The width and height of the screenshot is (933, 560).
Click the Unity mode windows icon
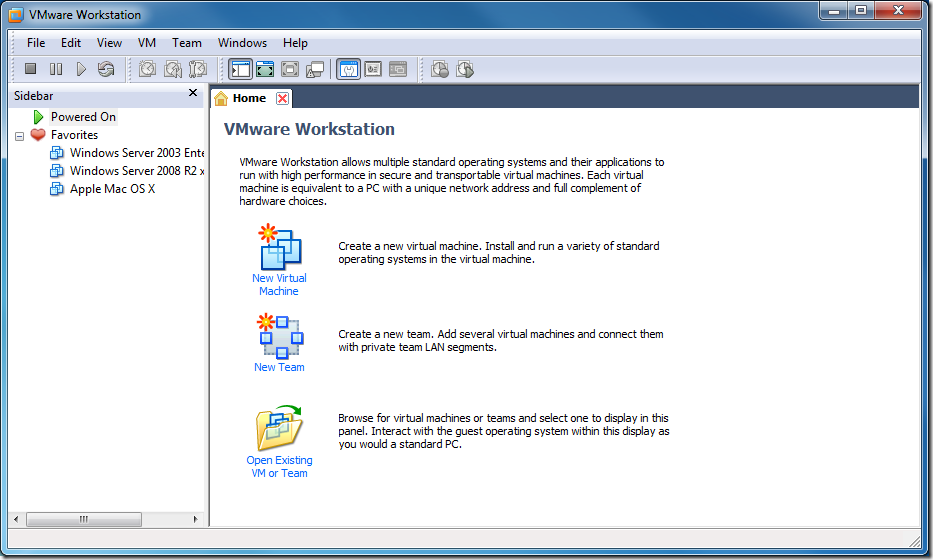[x=315, y=70]
